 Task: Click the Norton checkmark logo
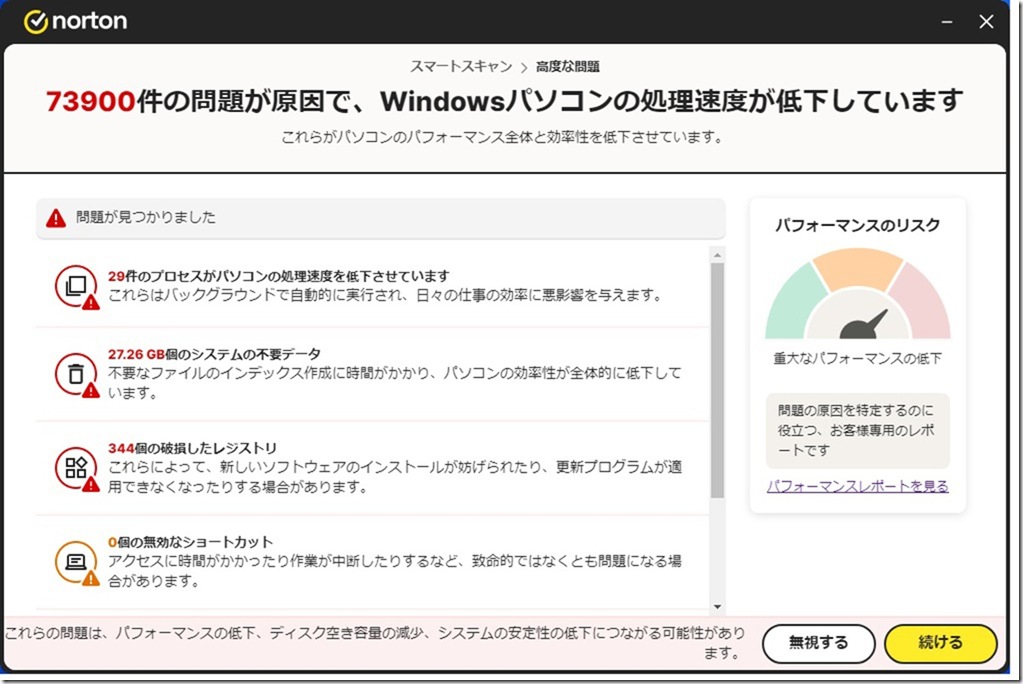(x=36, y=22)
